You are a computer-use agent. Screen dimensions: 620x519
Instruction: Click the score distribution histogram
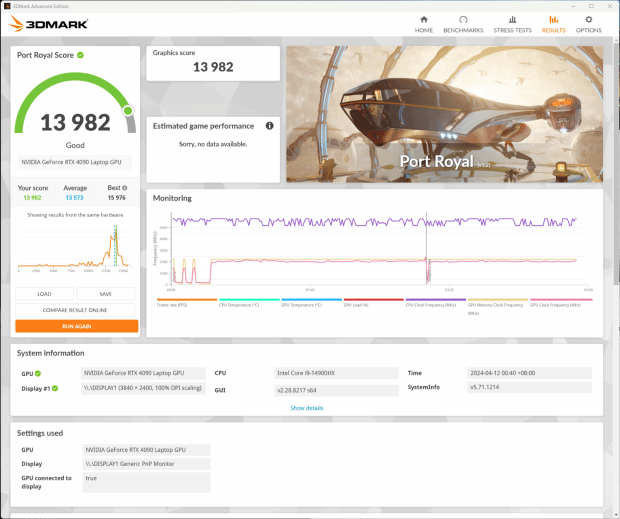[x=74, y=247]
